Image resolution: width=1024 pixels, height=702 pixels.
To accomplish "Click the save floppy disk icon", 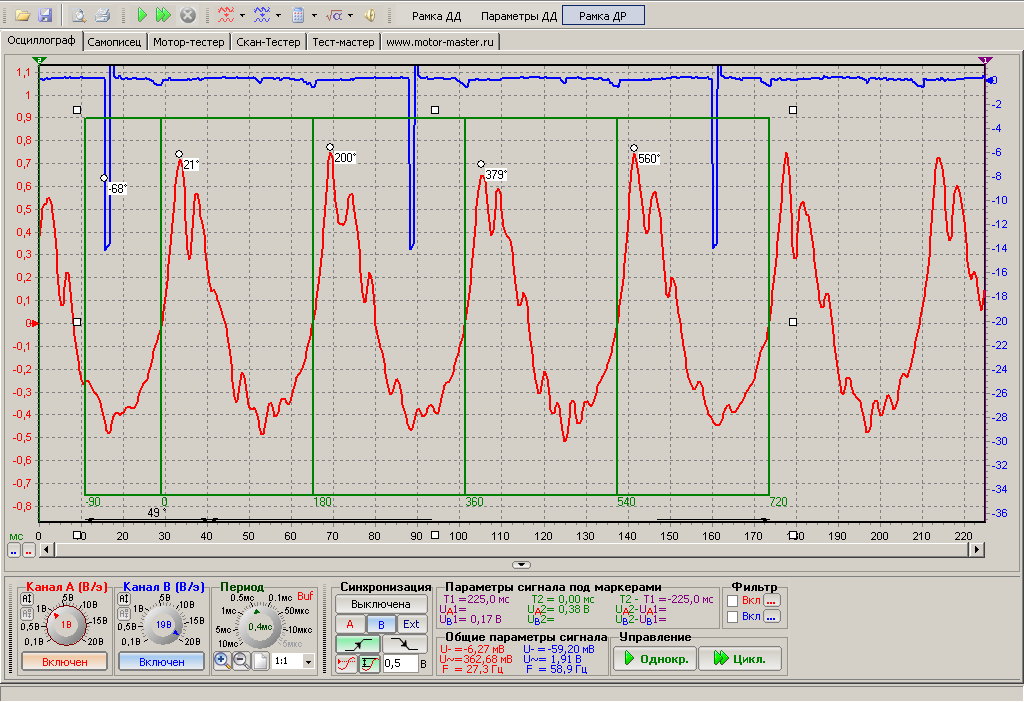I will pos(45,15).
